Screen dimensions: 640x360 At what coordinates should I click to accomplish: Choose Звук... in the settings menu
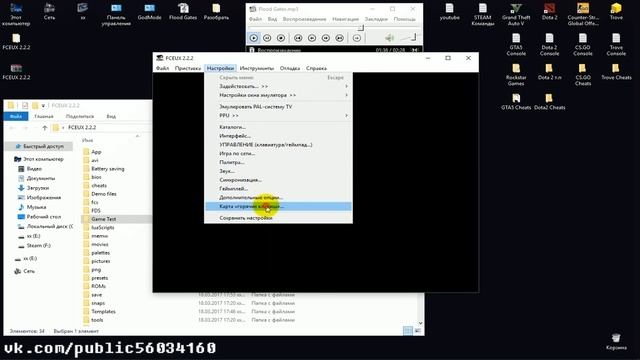pyautogui.click(x=278, y=171)
